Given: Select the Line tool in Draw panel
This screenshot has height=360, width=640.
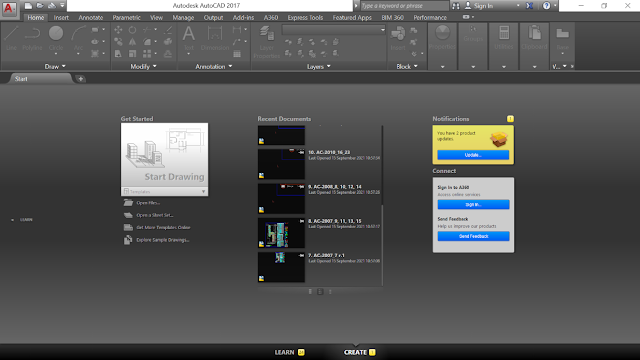Looking at the screenshot, I should click(11, 38).
